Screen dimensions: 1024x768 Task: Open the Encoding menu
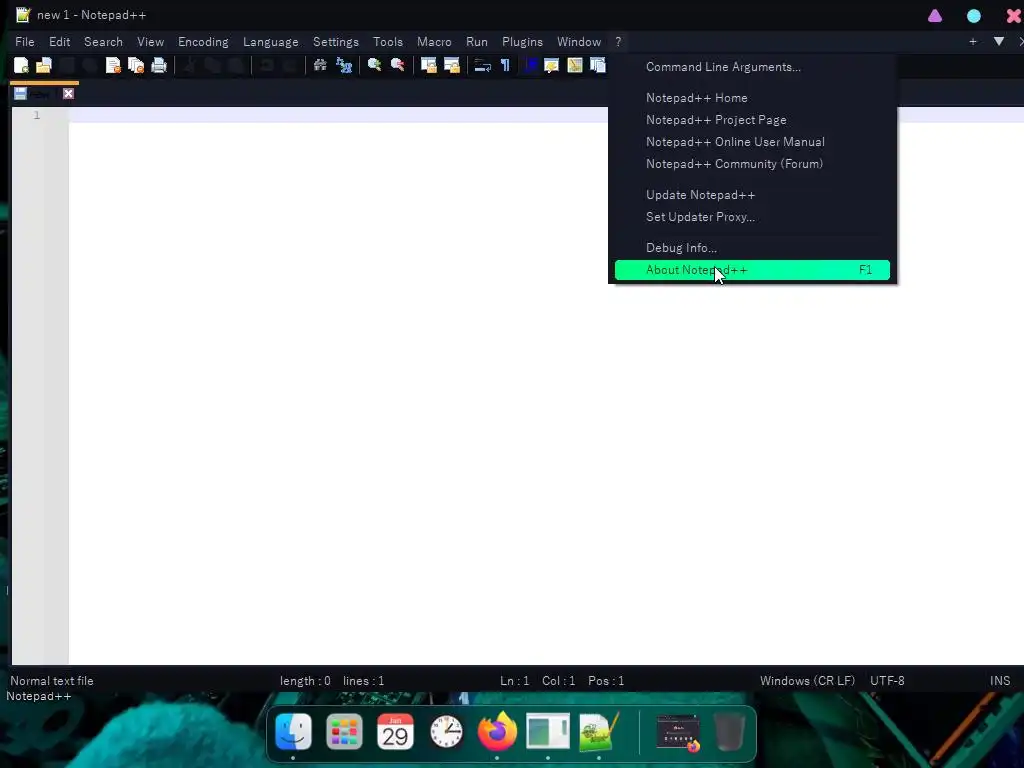click(x=203, y=42)
